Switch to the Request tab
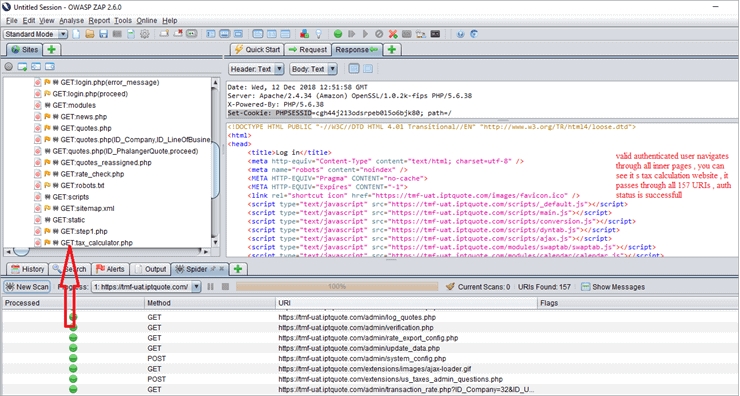The width and height of the screenshot is (740, 396). (x=307, y=50)
